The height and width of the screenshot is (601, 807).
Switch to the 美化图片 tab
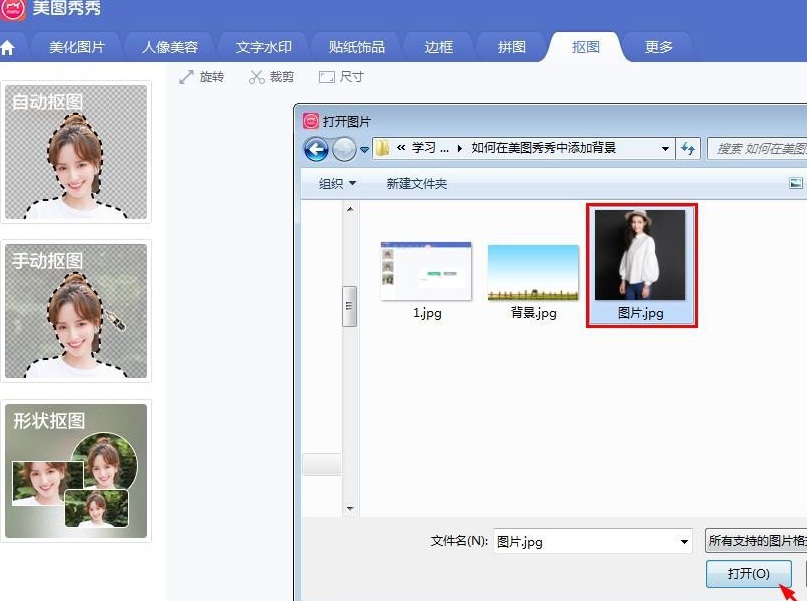(x=83, y=47)
